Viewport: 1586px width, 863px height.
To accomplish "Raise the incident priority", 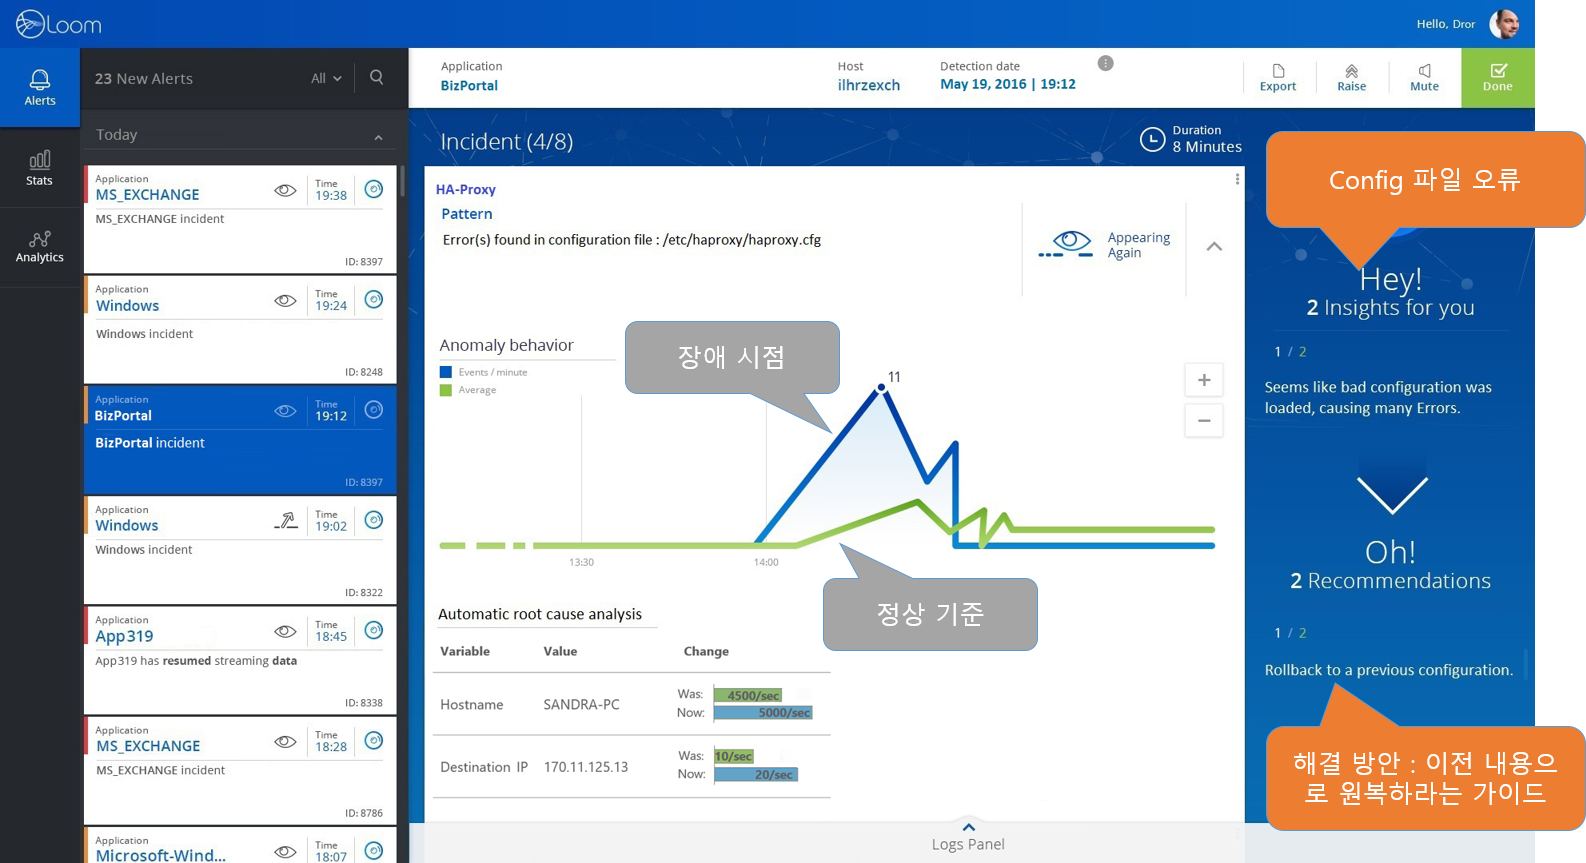I will pos(1351,78).
